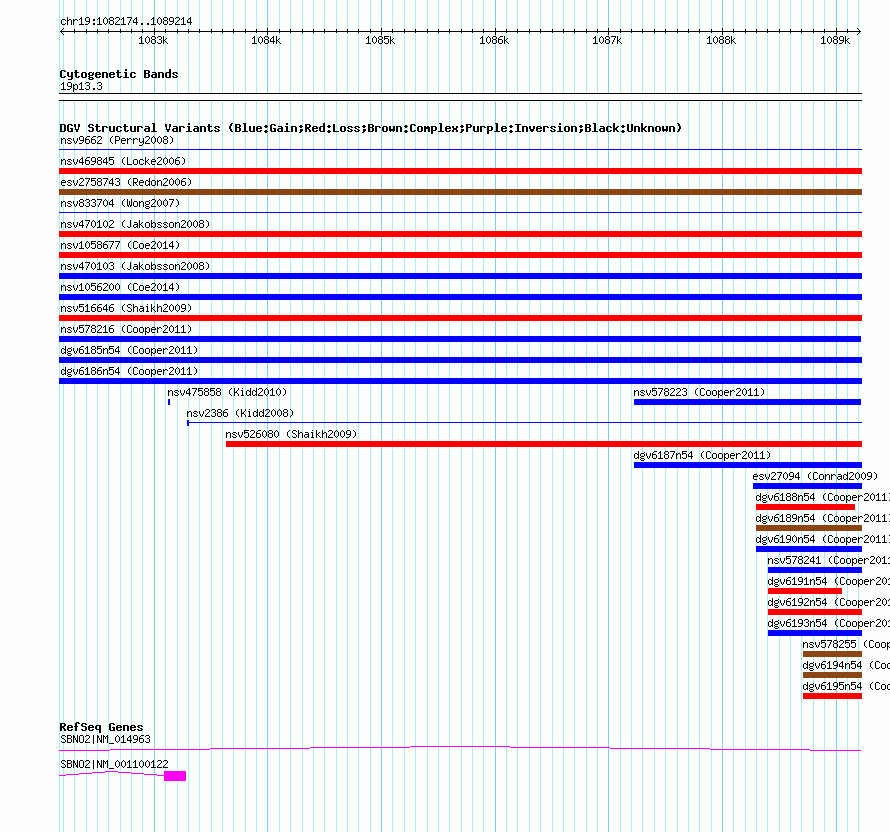Click nsv516646 (Shaikh2009) variant label
The image size is (890, 832).
(126, 308)
